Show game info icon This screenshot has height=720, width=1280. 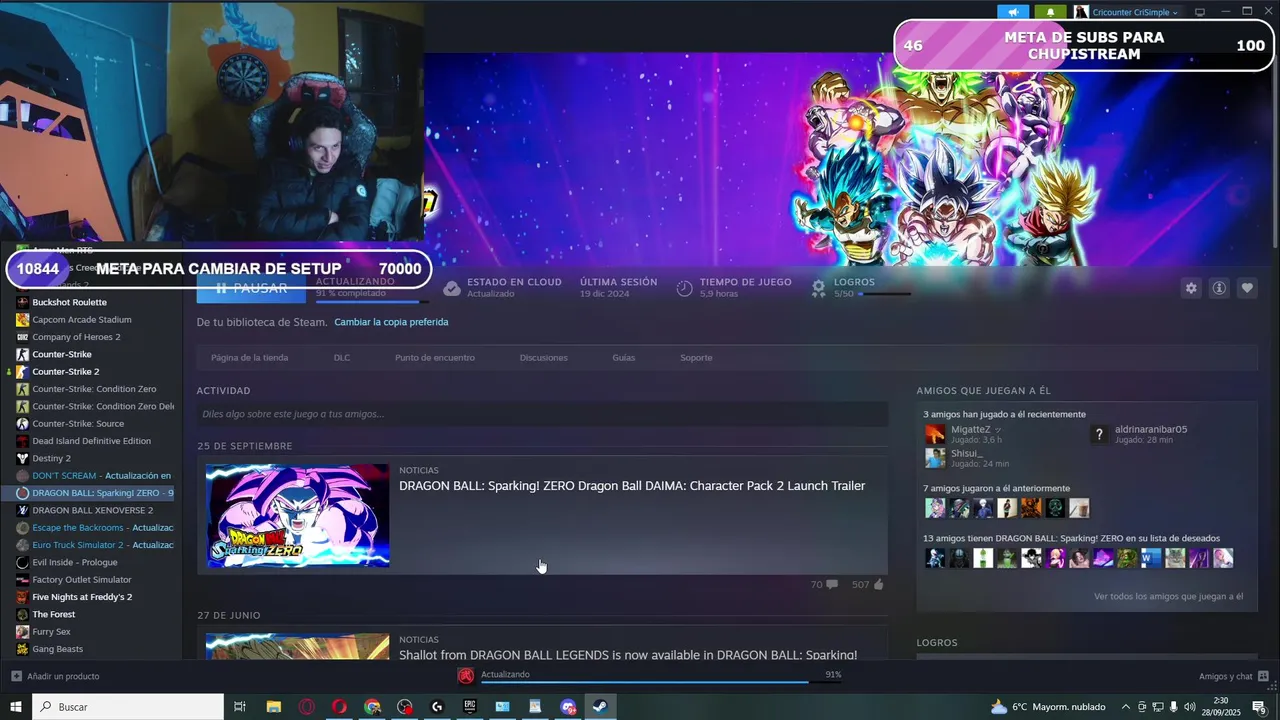pyautogui.click(x=1219, y=288)
